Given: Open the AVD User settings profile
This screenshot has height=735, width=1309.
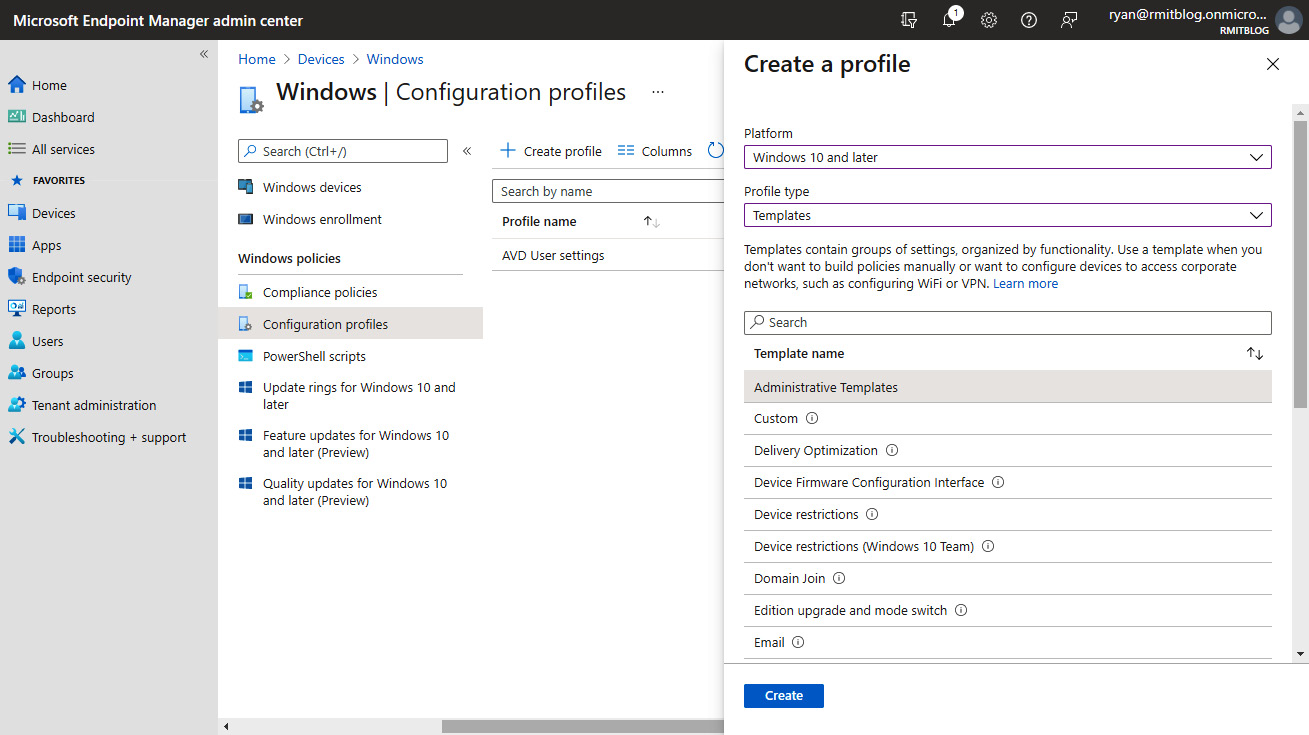Looking at the screenshot, I should (x=553, y=255).
